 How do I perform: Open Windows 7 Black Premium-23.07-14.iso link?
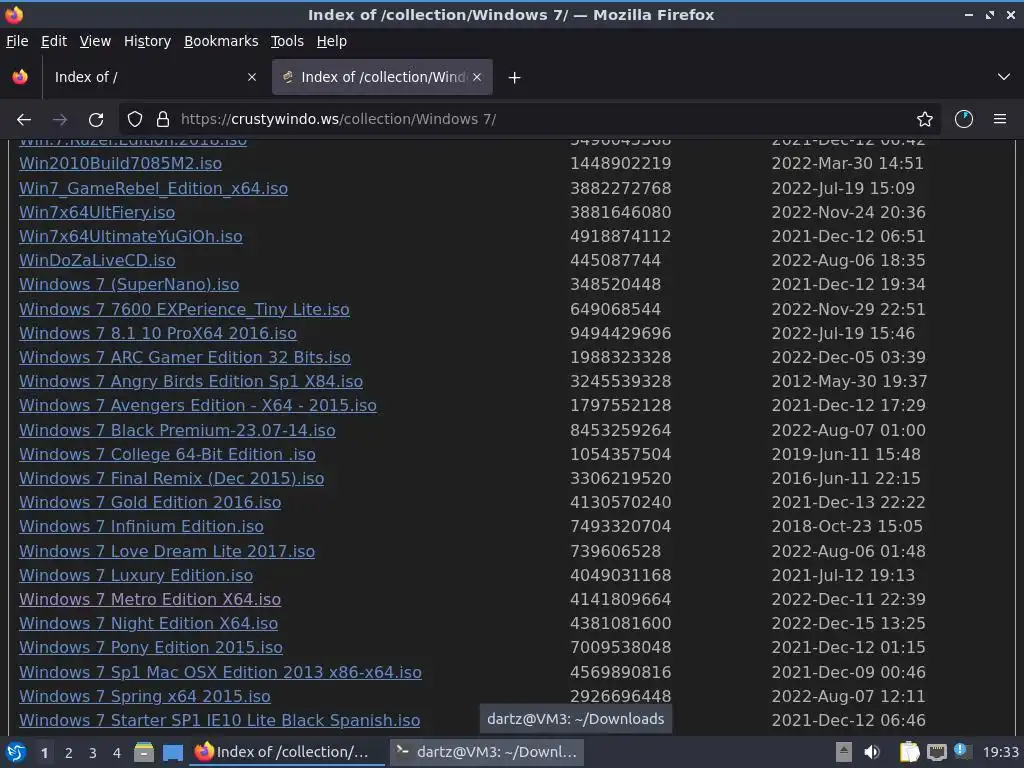[x=177, y=430]
